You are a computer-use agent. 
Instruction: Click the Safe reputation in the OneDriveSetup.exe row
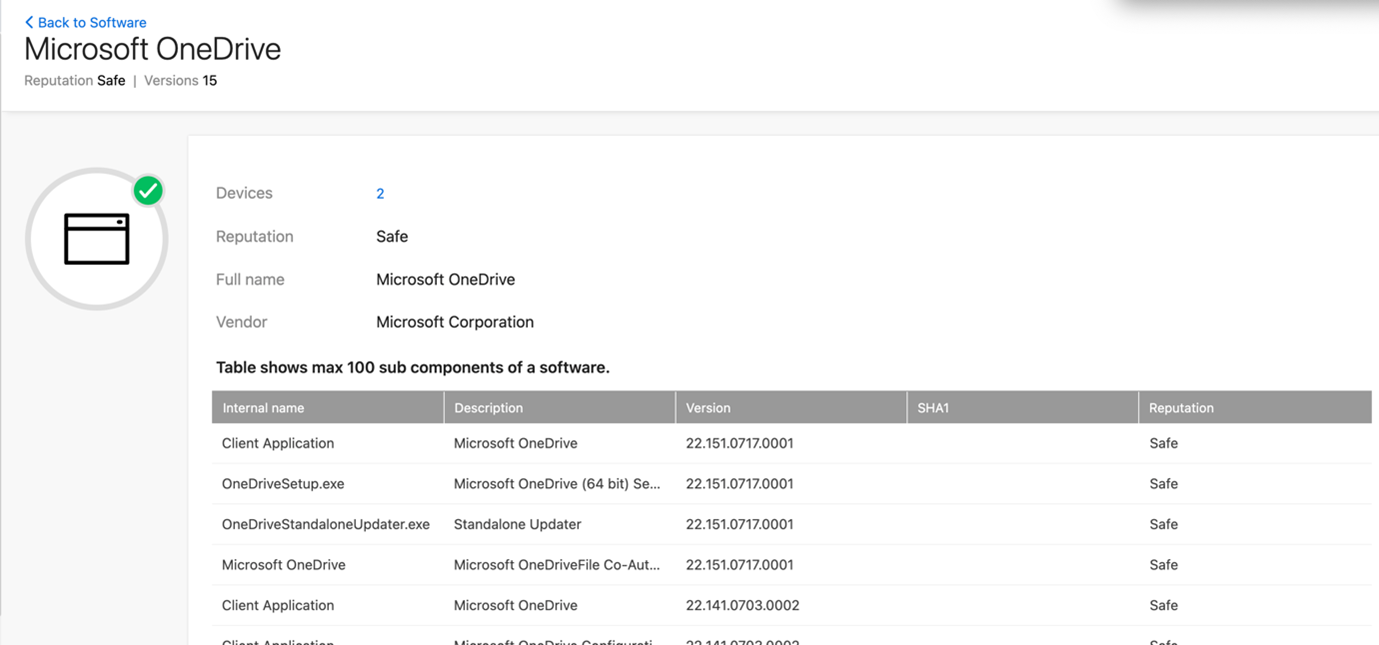click(1163, 484)
